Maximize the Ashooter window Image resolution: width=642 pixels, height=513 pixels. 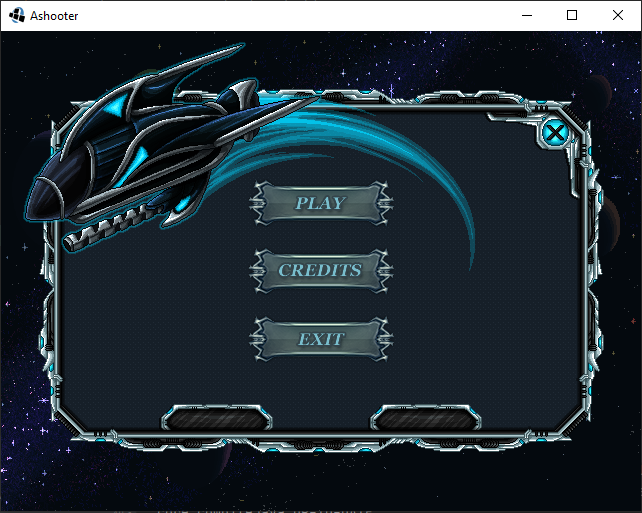pyautogui.click(x=572, y=16)
